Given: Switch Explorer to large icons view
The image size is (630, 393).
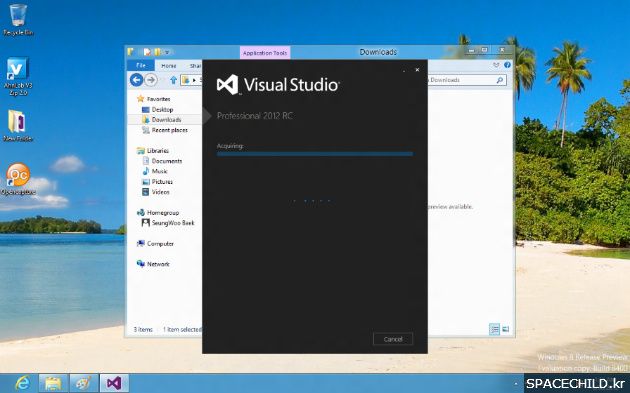Looking at the screenshot, I should (506, 330).
